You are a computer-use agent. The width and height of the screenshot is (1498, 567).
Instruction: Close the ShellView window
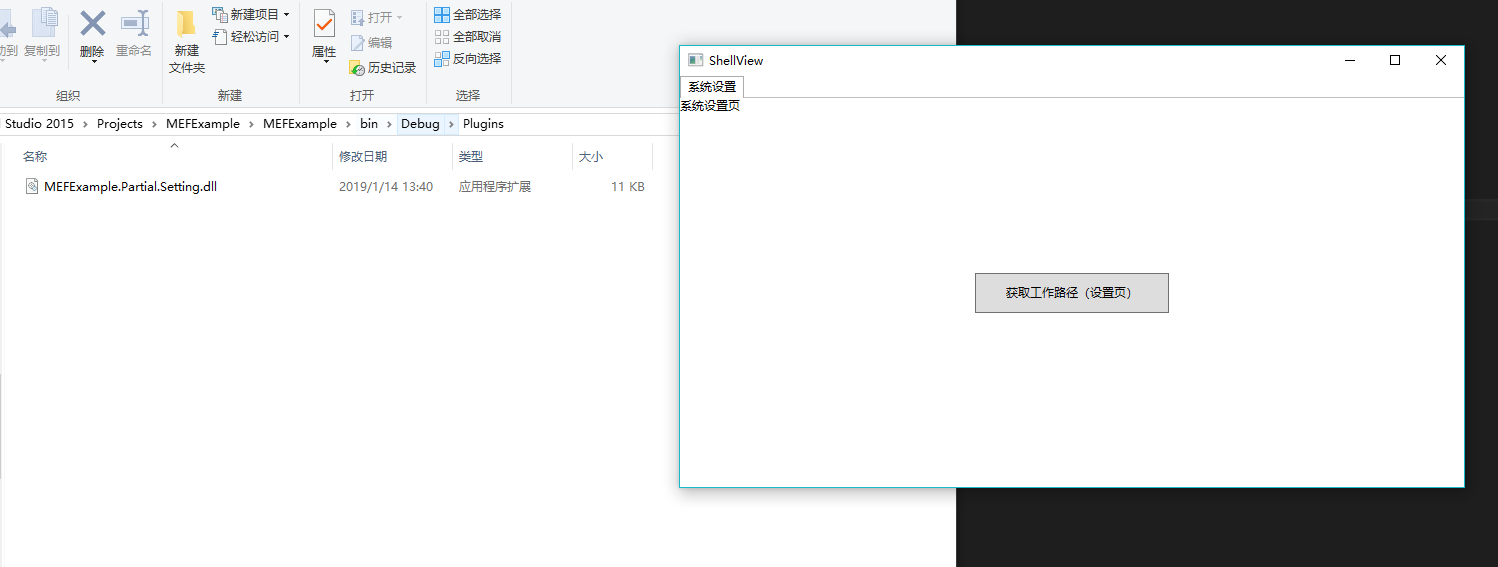pos(1441,60)
